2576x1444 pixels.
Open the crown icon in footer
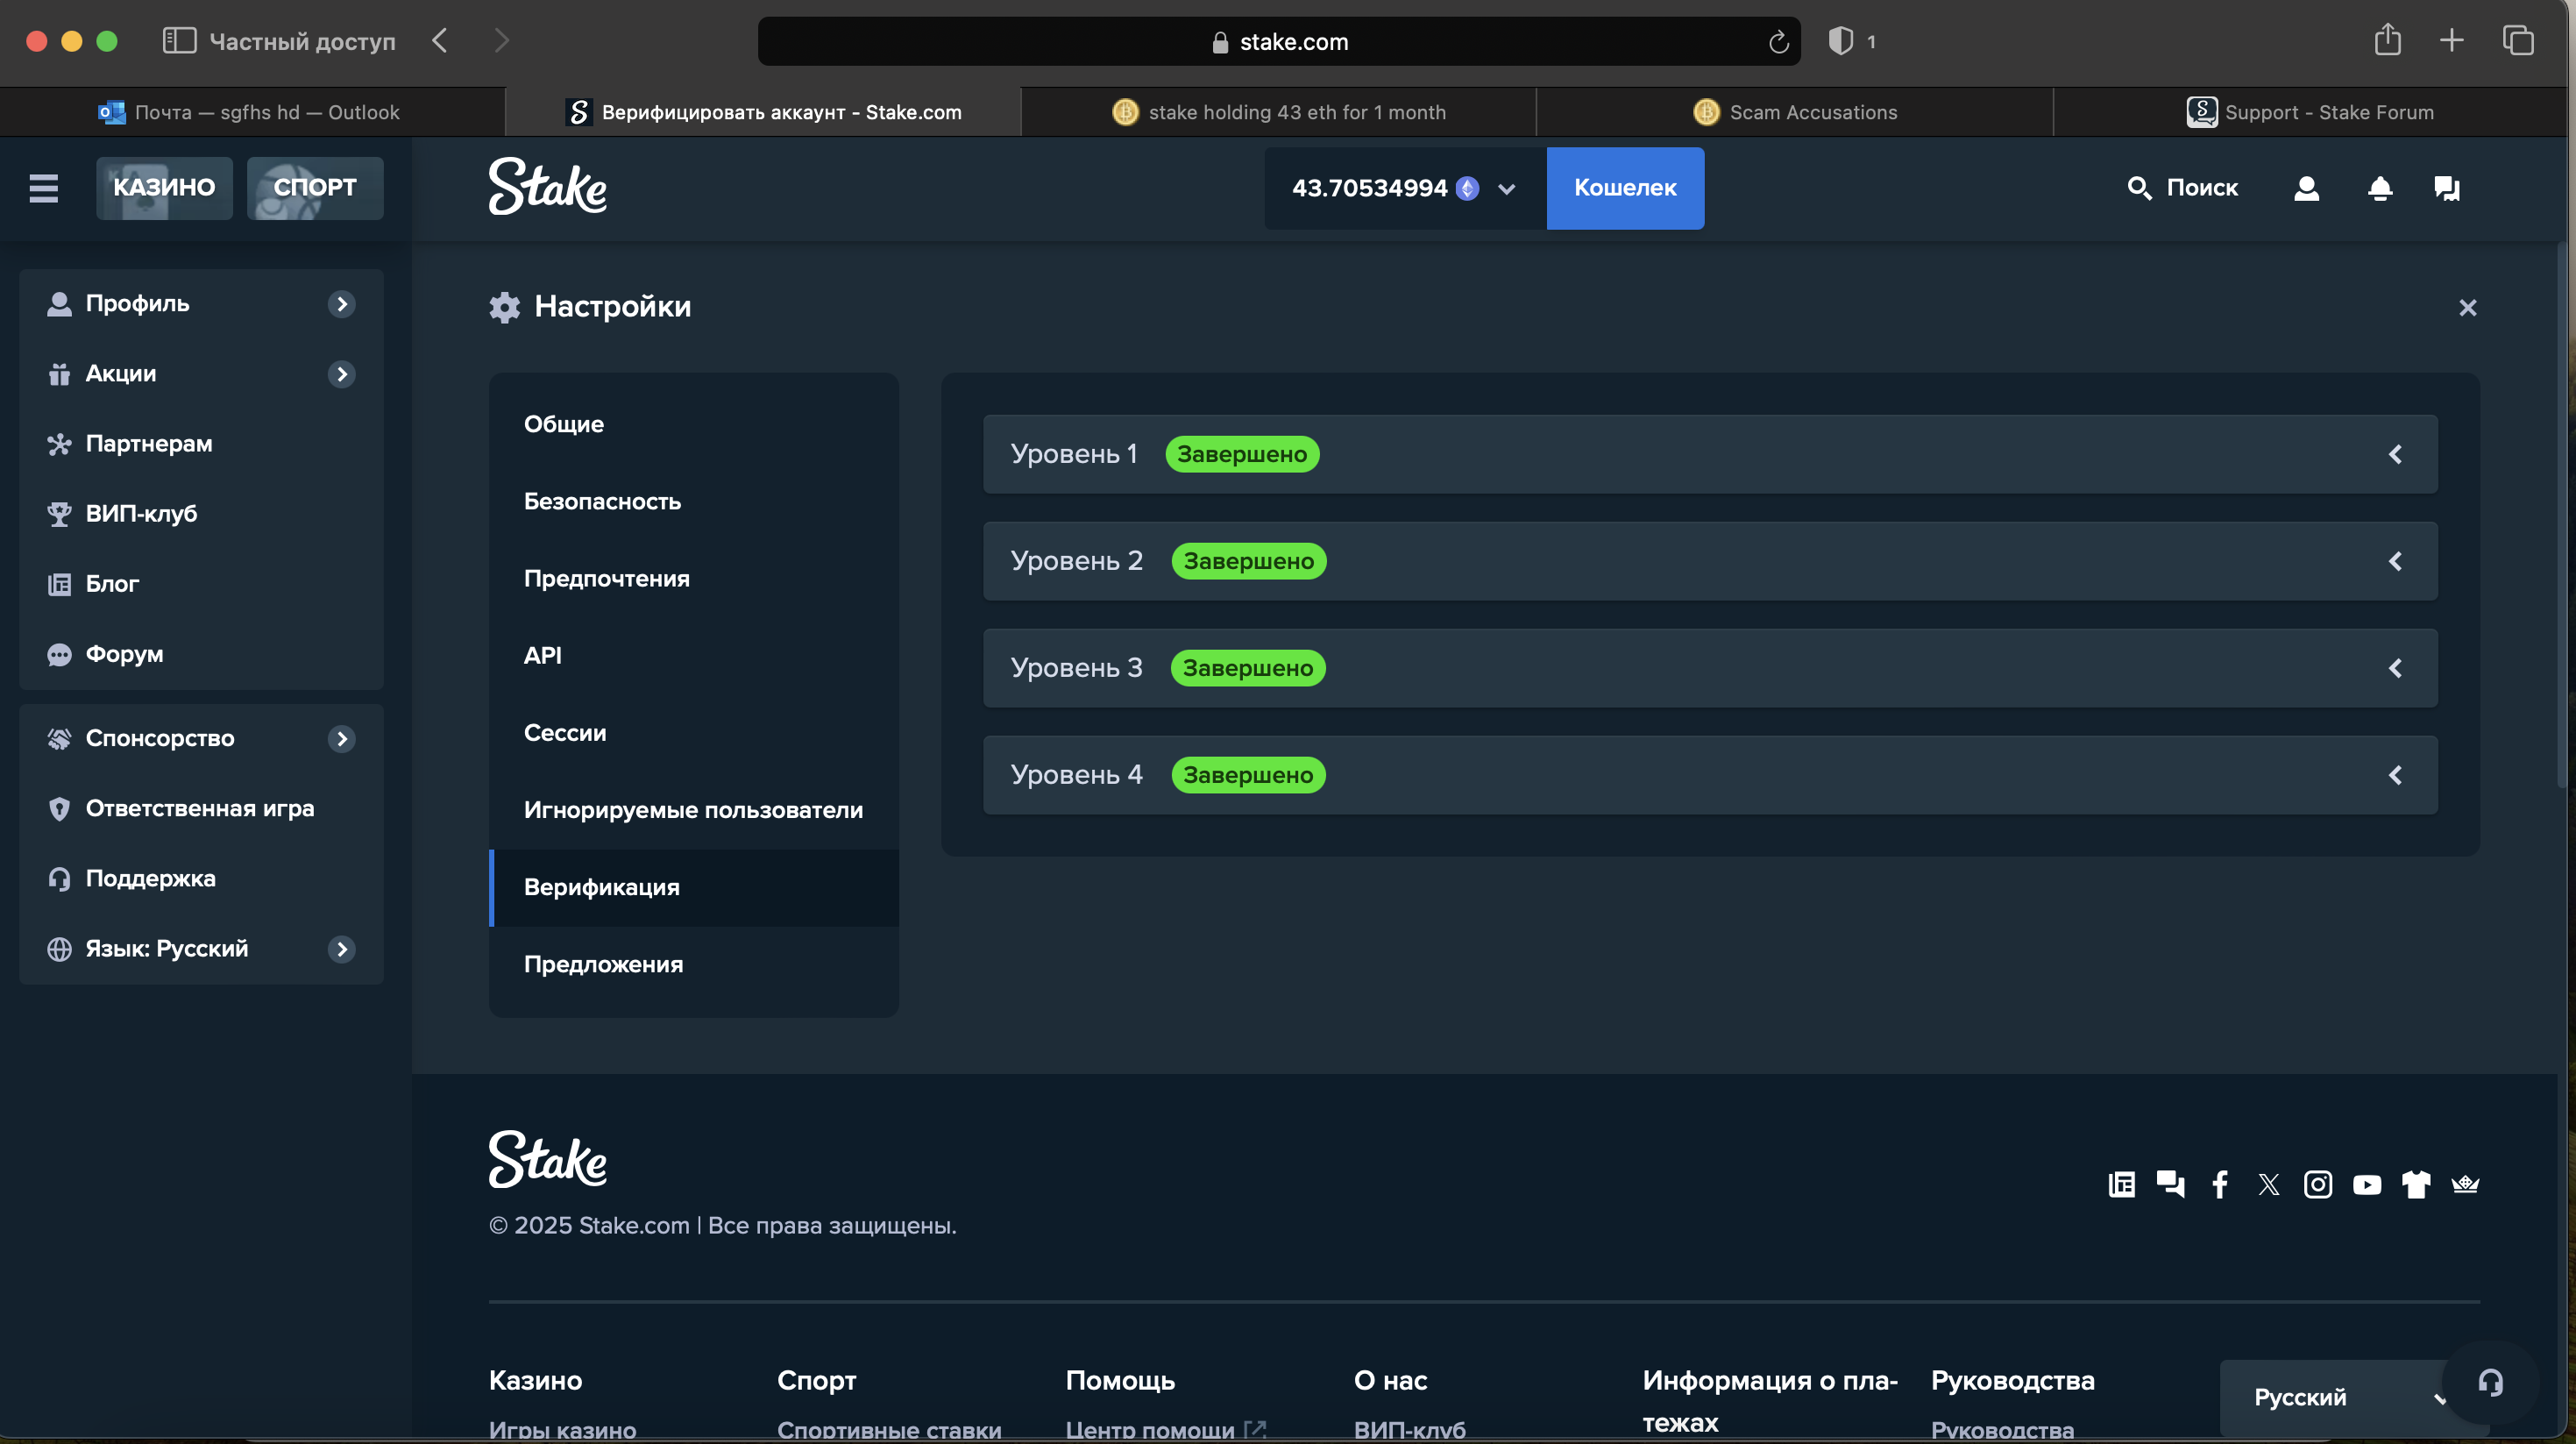[2465, 1184]
